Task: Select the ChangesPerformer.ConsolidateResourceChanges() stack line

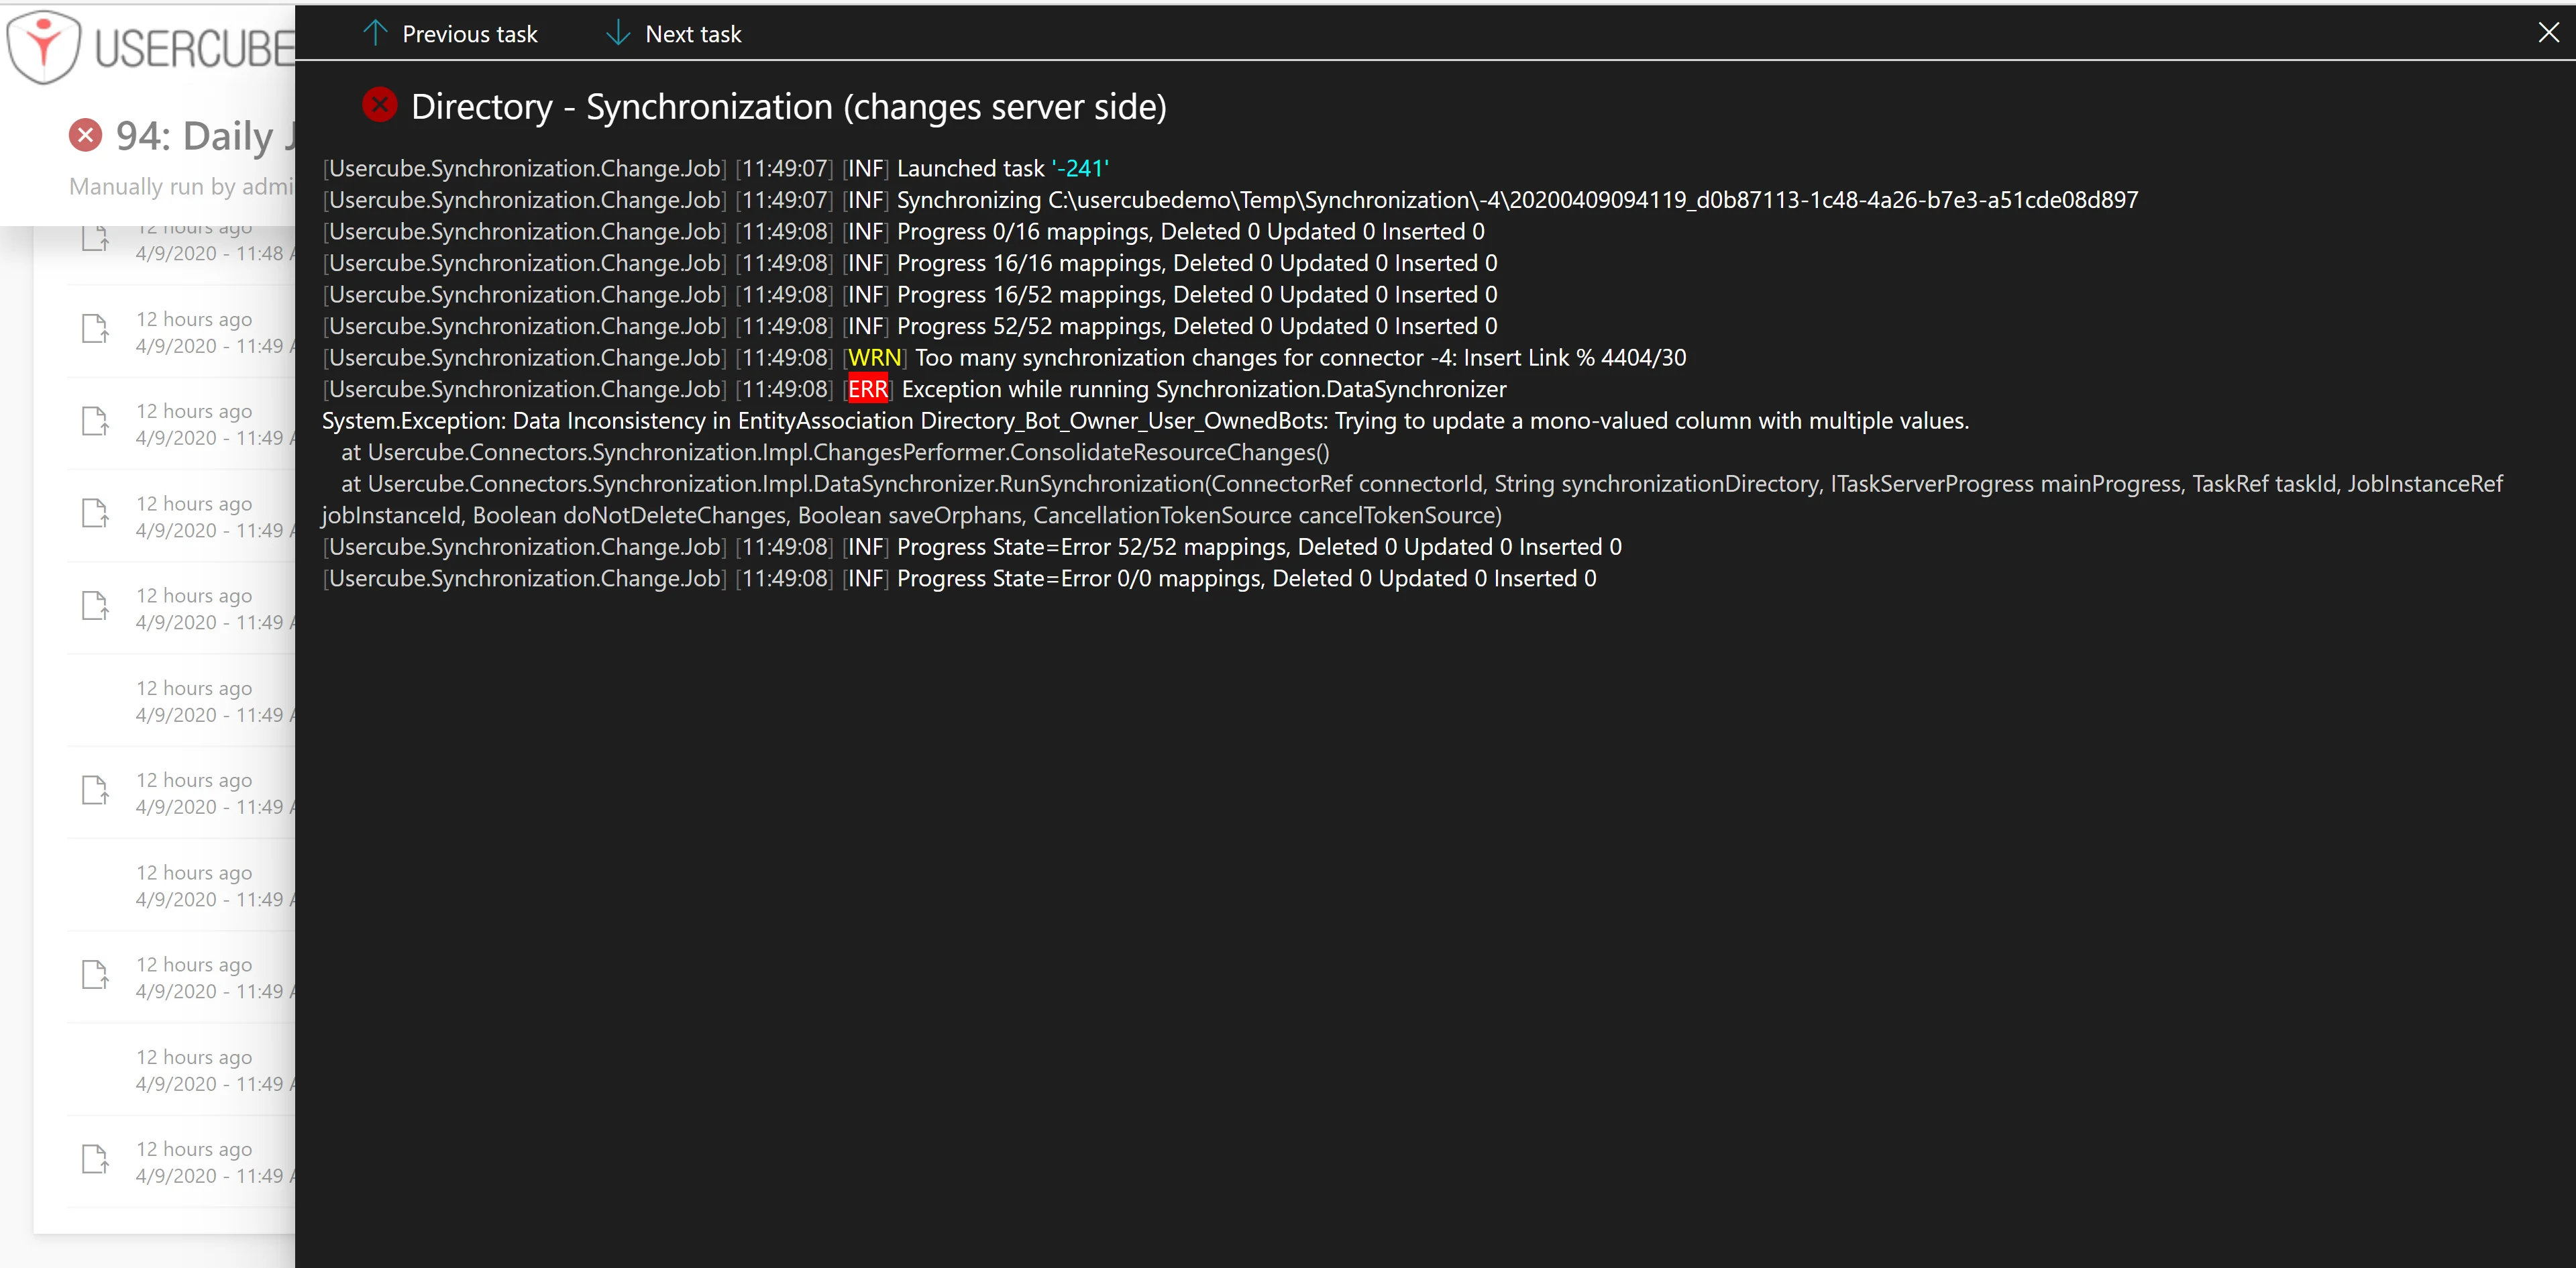Action: coord(835,452)
